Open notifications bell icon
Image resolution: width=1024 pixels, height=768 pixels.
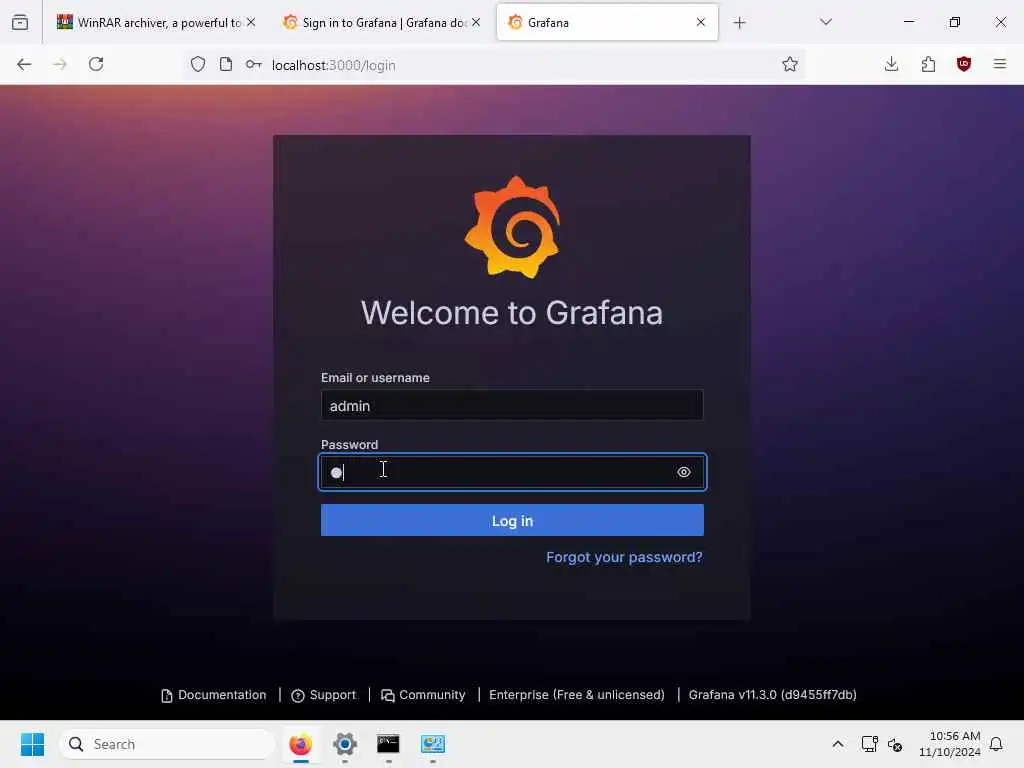pyautogui.click(x=996, y=744)
